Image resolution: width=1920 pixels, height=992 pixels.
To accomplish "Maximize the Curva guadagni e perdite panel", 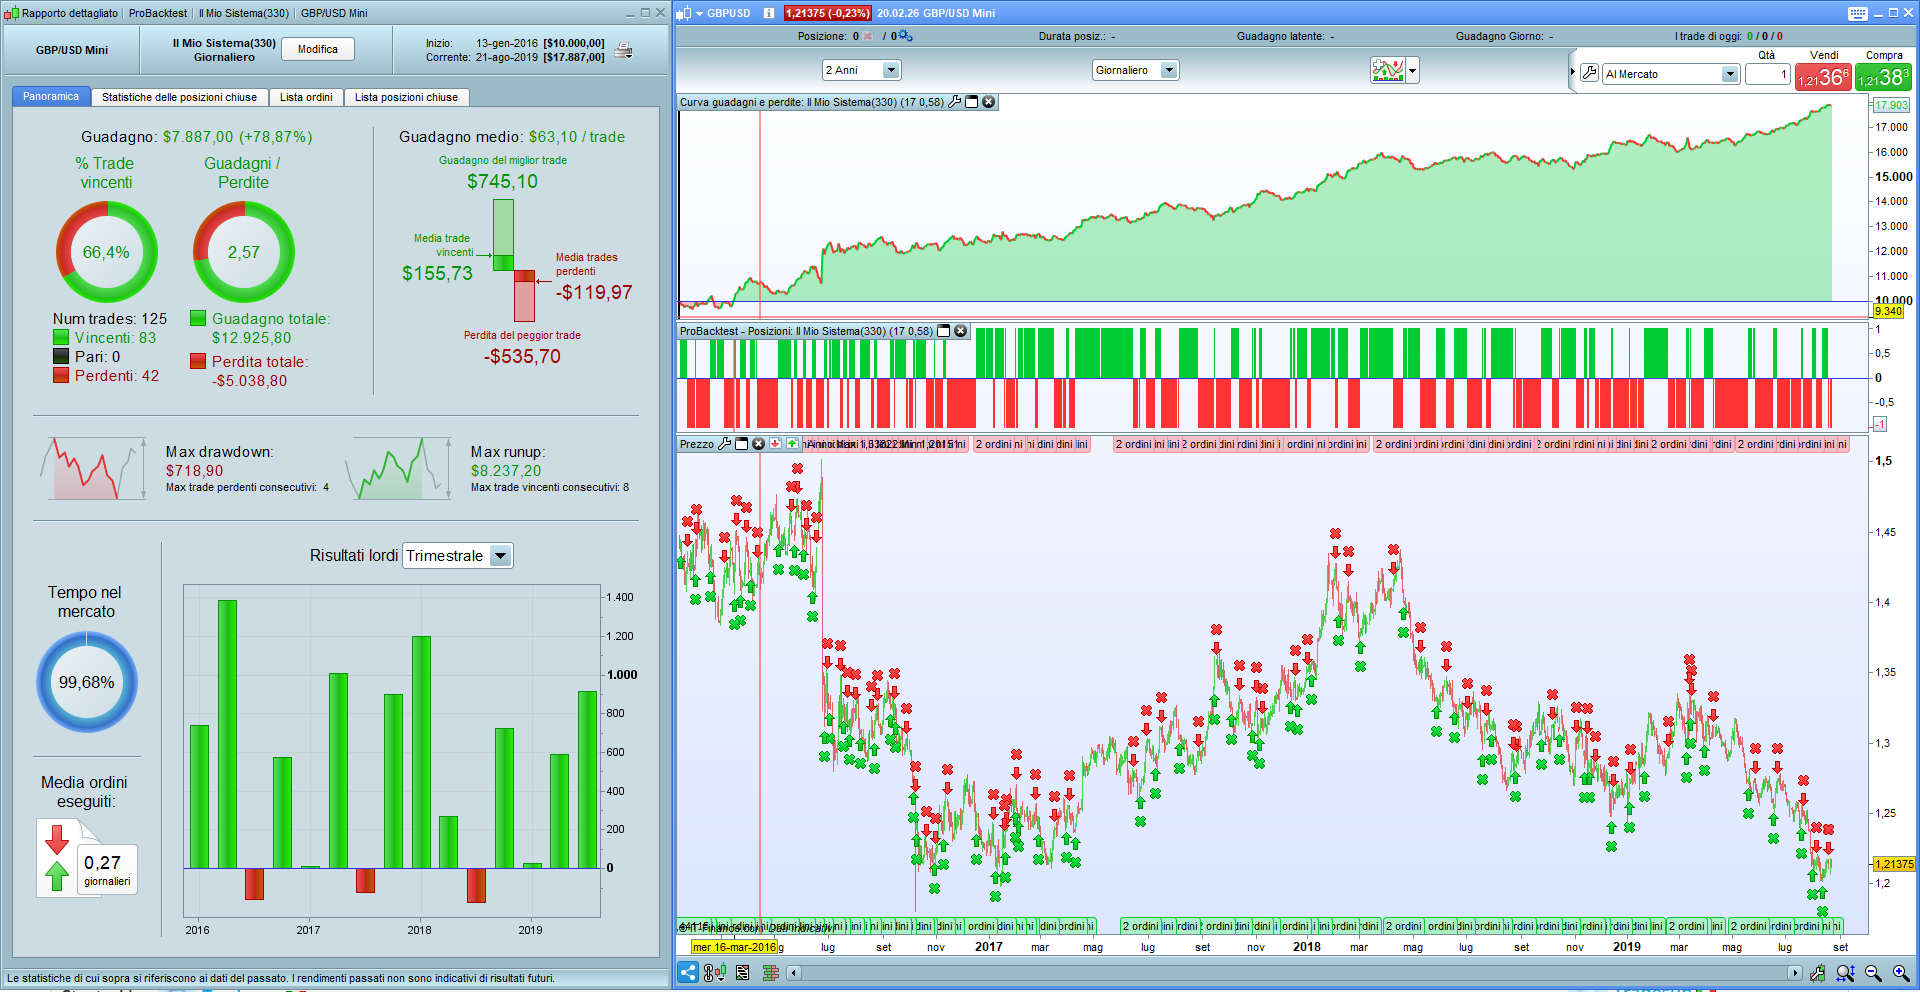I will (x=971, y=102).
